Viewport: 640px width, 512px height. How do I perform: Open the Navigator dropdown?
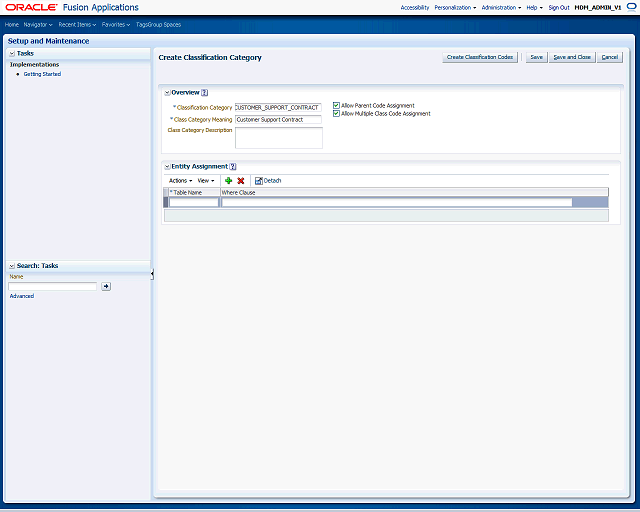click(x=38, y=24)
